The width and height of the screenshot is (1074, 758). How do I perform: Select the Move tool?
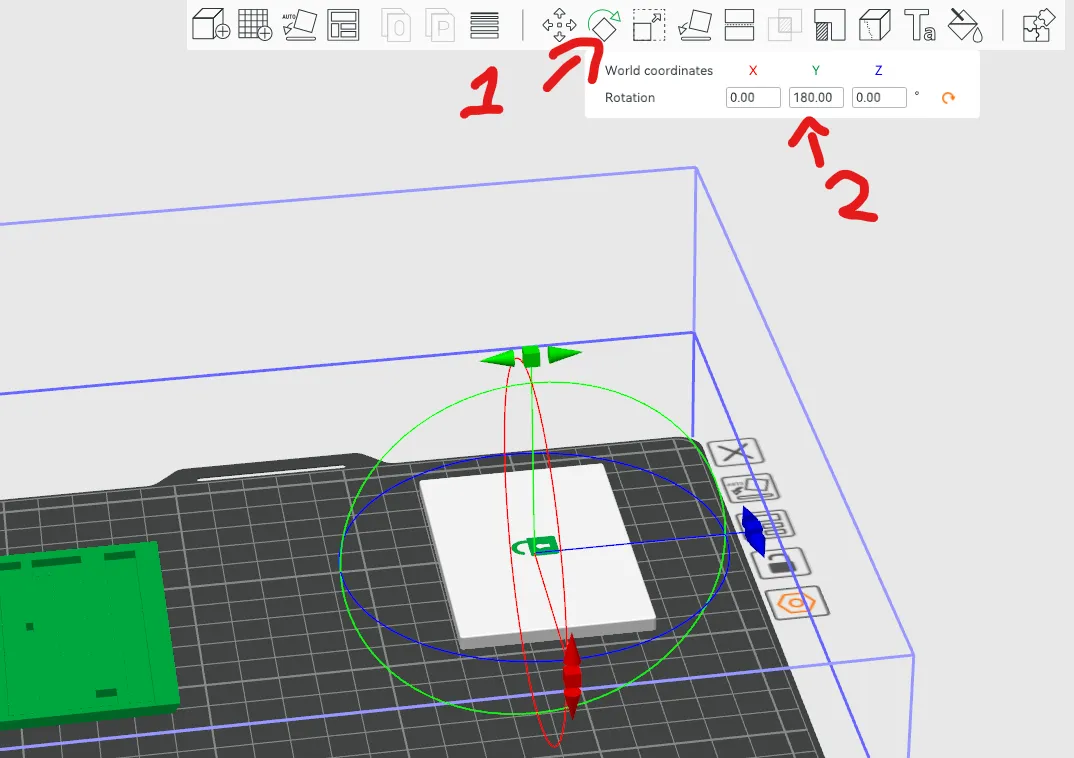coord(559,25)
